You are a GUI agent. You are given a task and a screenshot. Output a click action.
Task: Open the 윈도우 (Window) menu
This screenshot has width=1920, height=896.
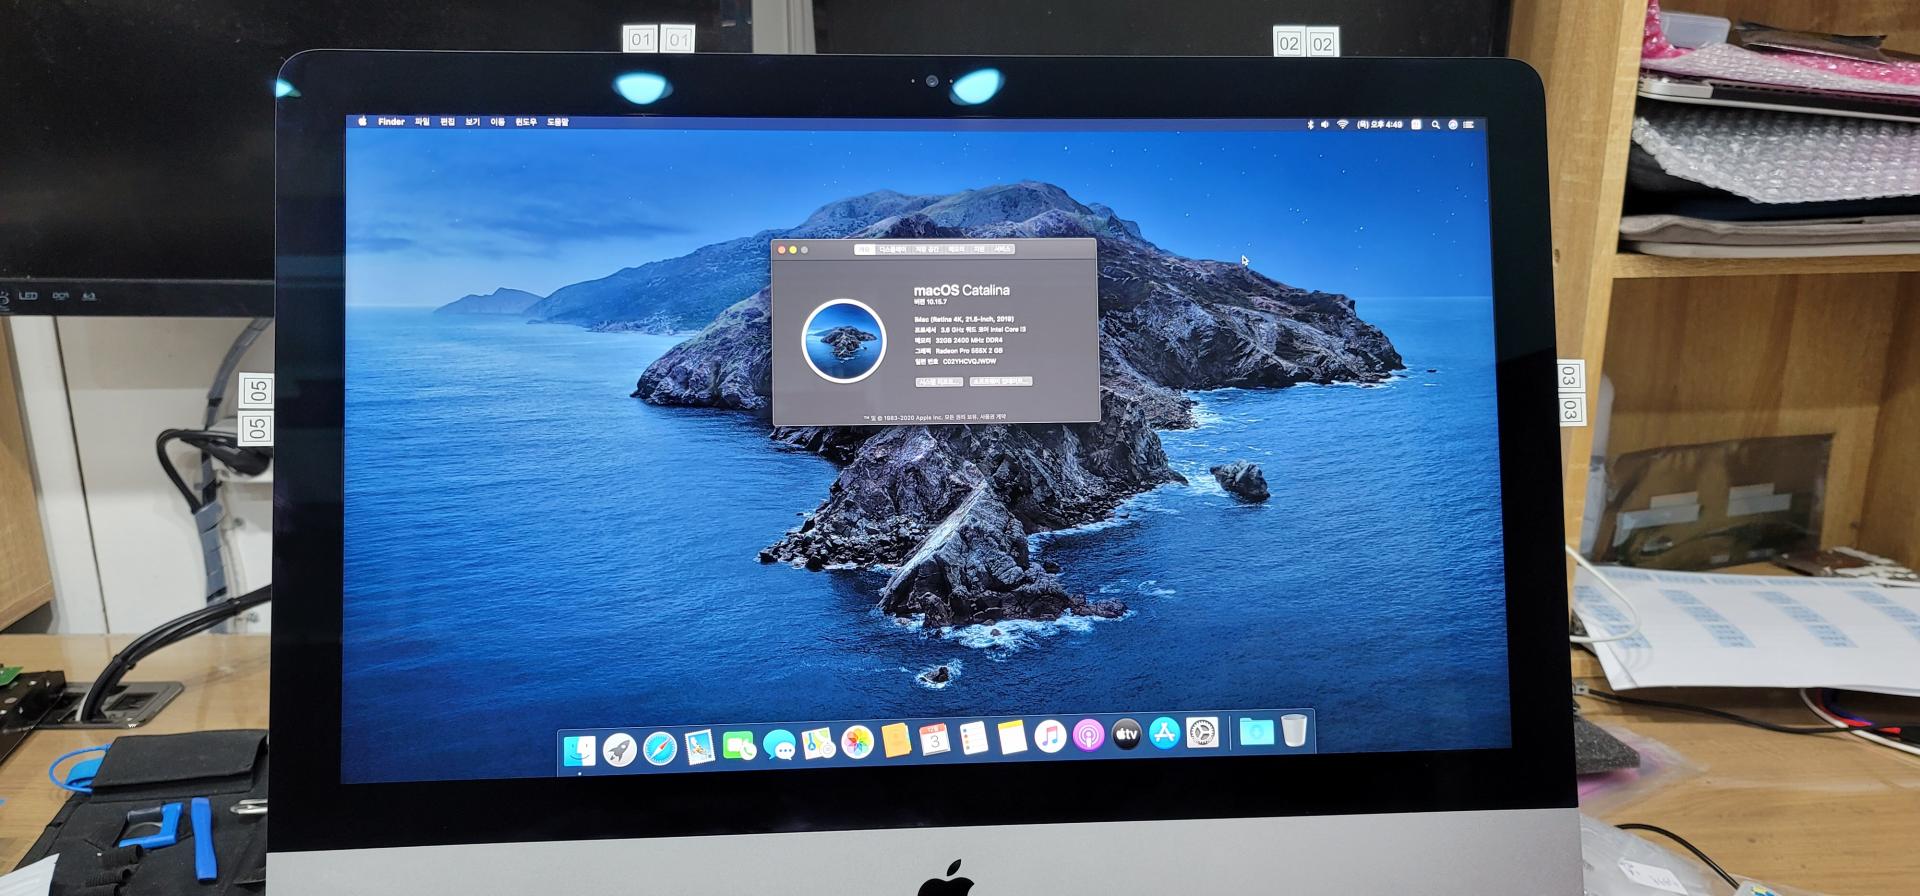pos(526,122)
